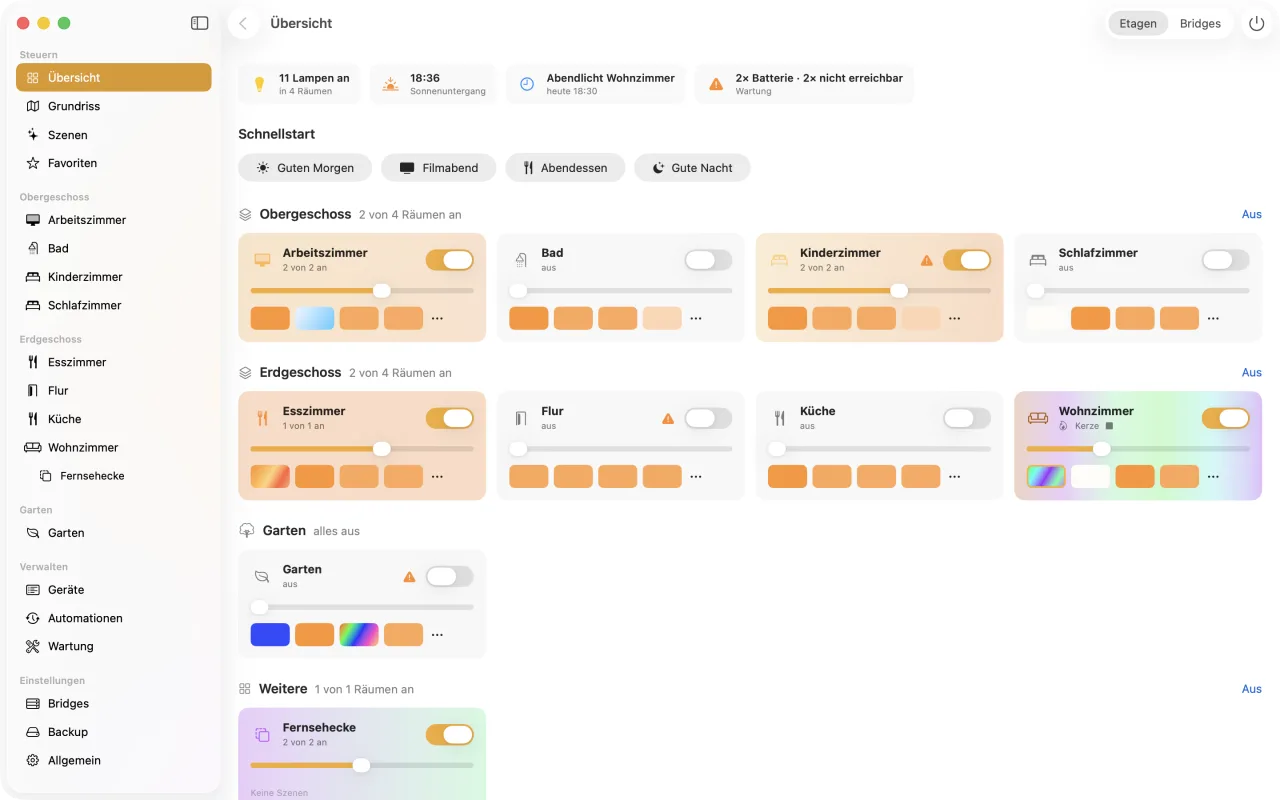Open the Fernsehecke sub-room in sidebar
Image resolution: width=1280 pixels, height=800 pixels.
click(x=114, y=476)
